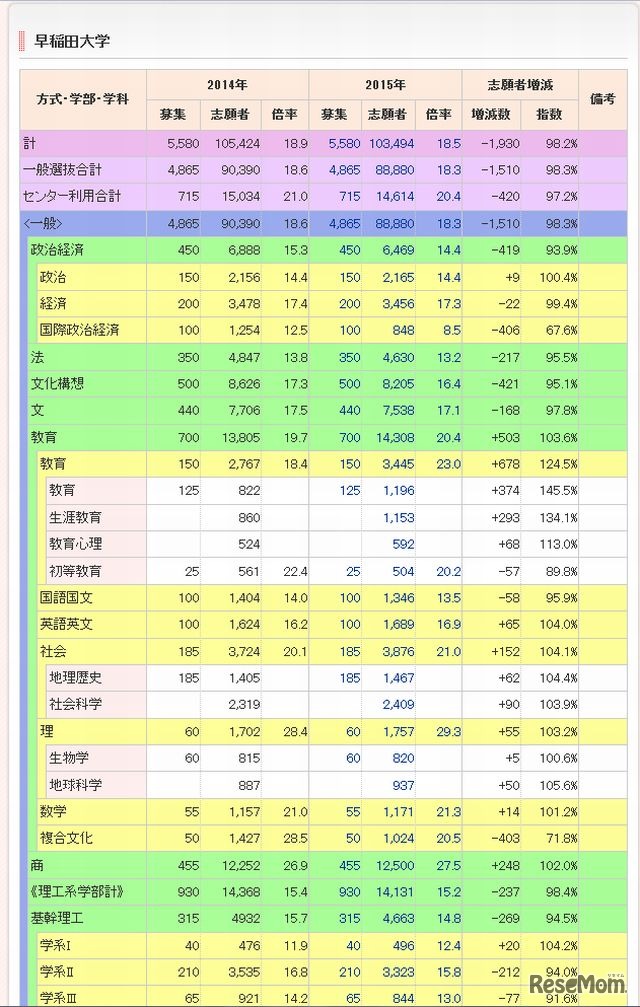This screenshot has width=640, height=1007.
Task: Select the 複合文化 row label
Action: click(x=66, y=838)
